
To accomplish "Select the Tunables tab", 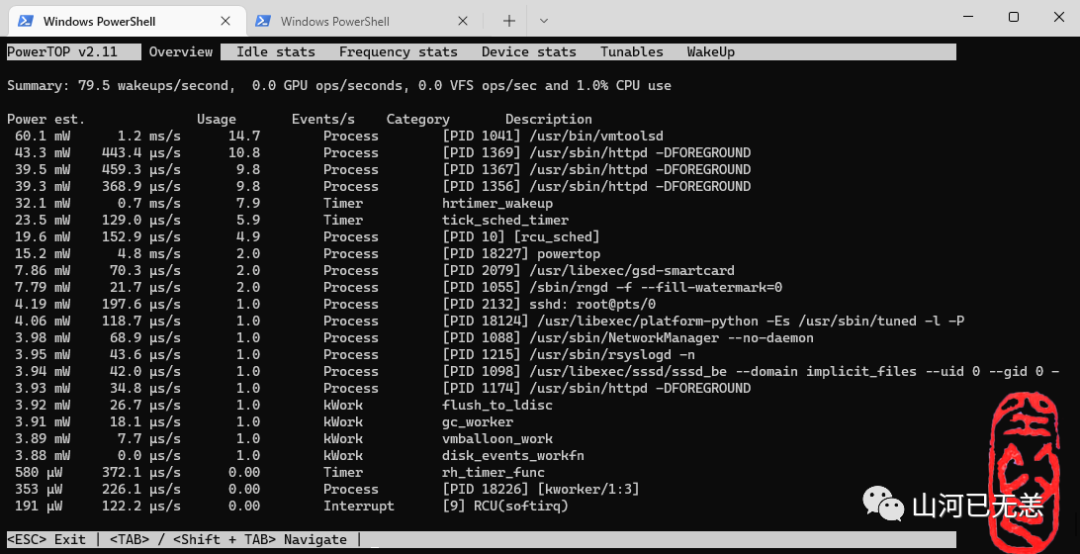I will tap(632, 52).
